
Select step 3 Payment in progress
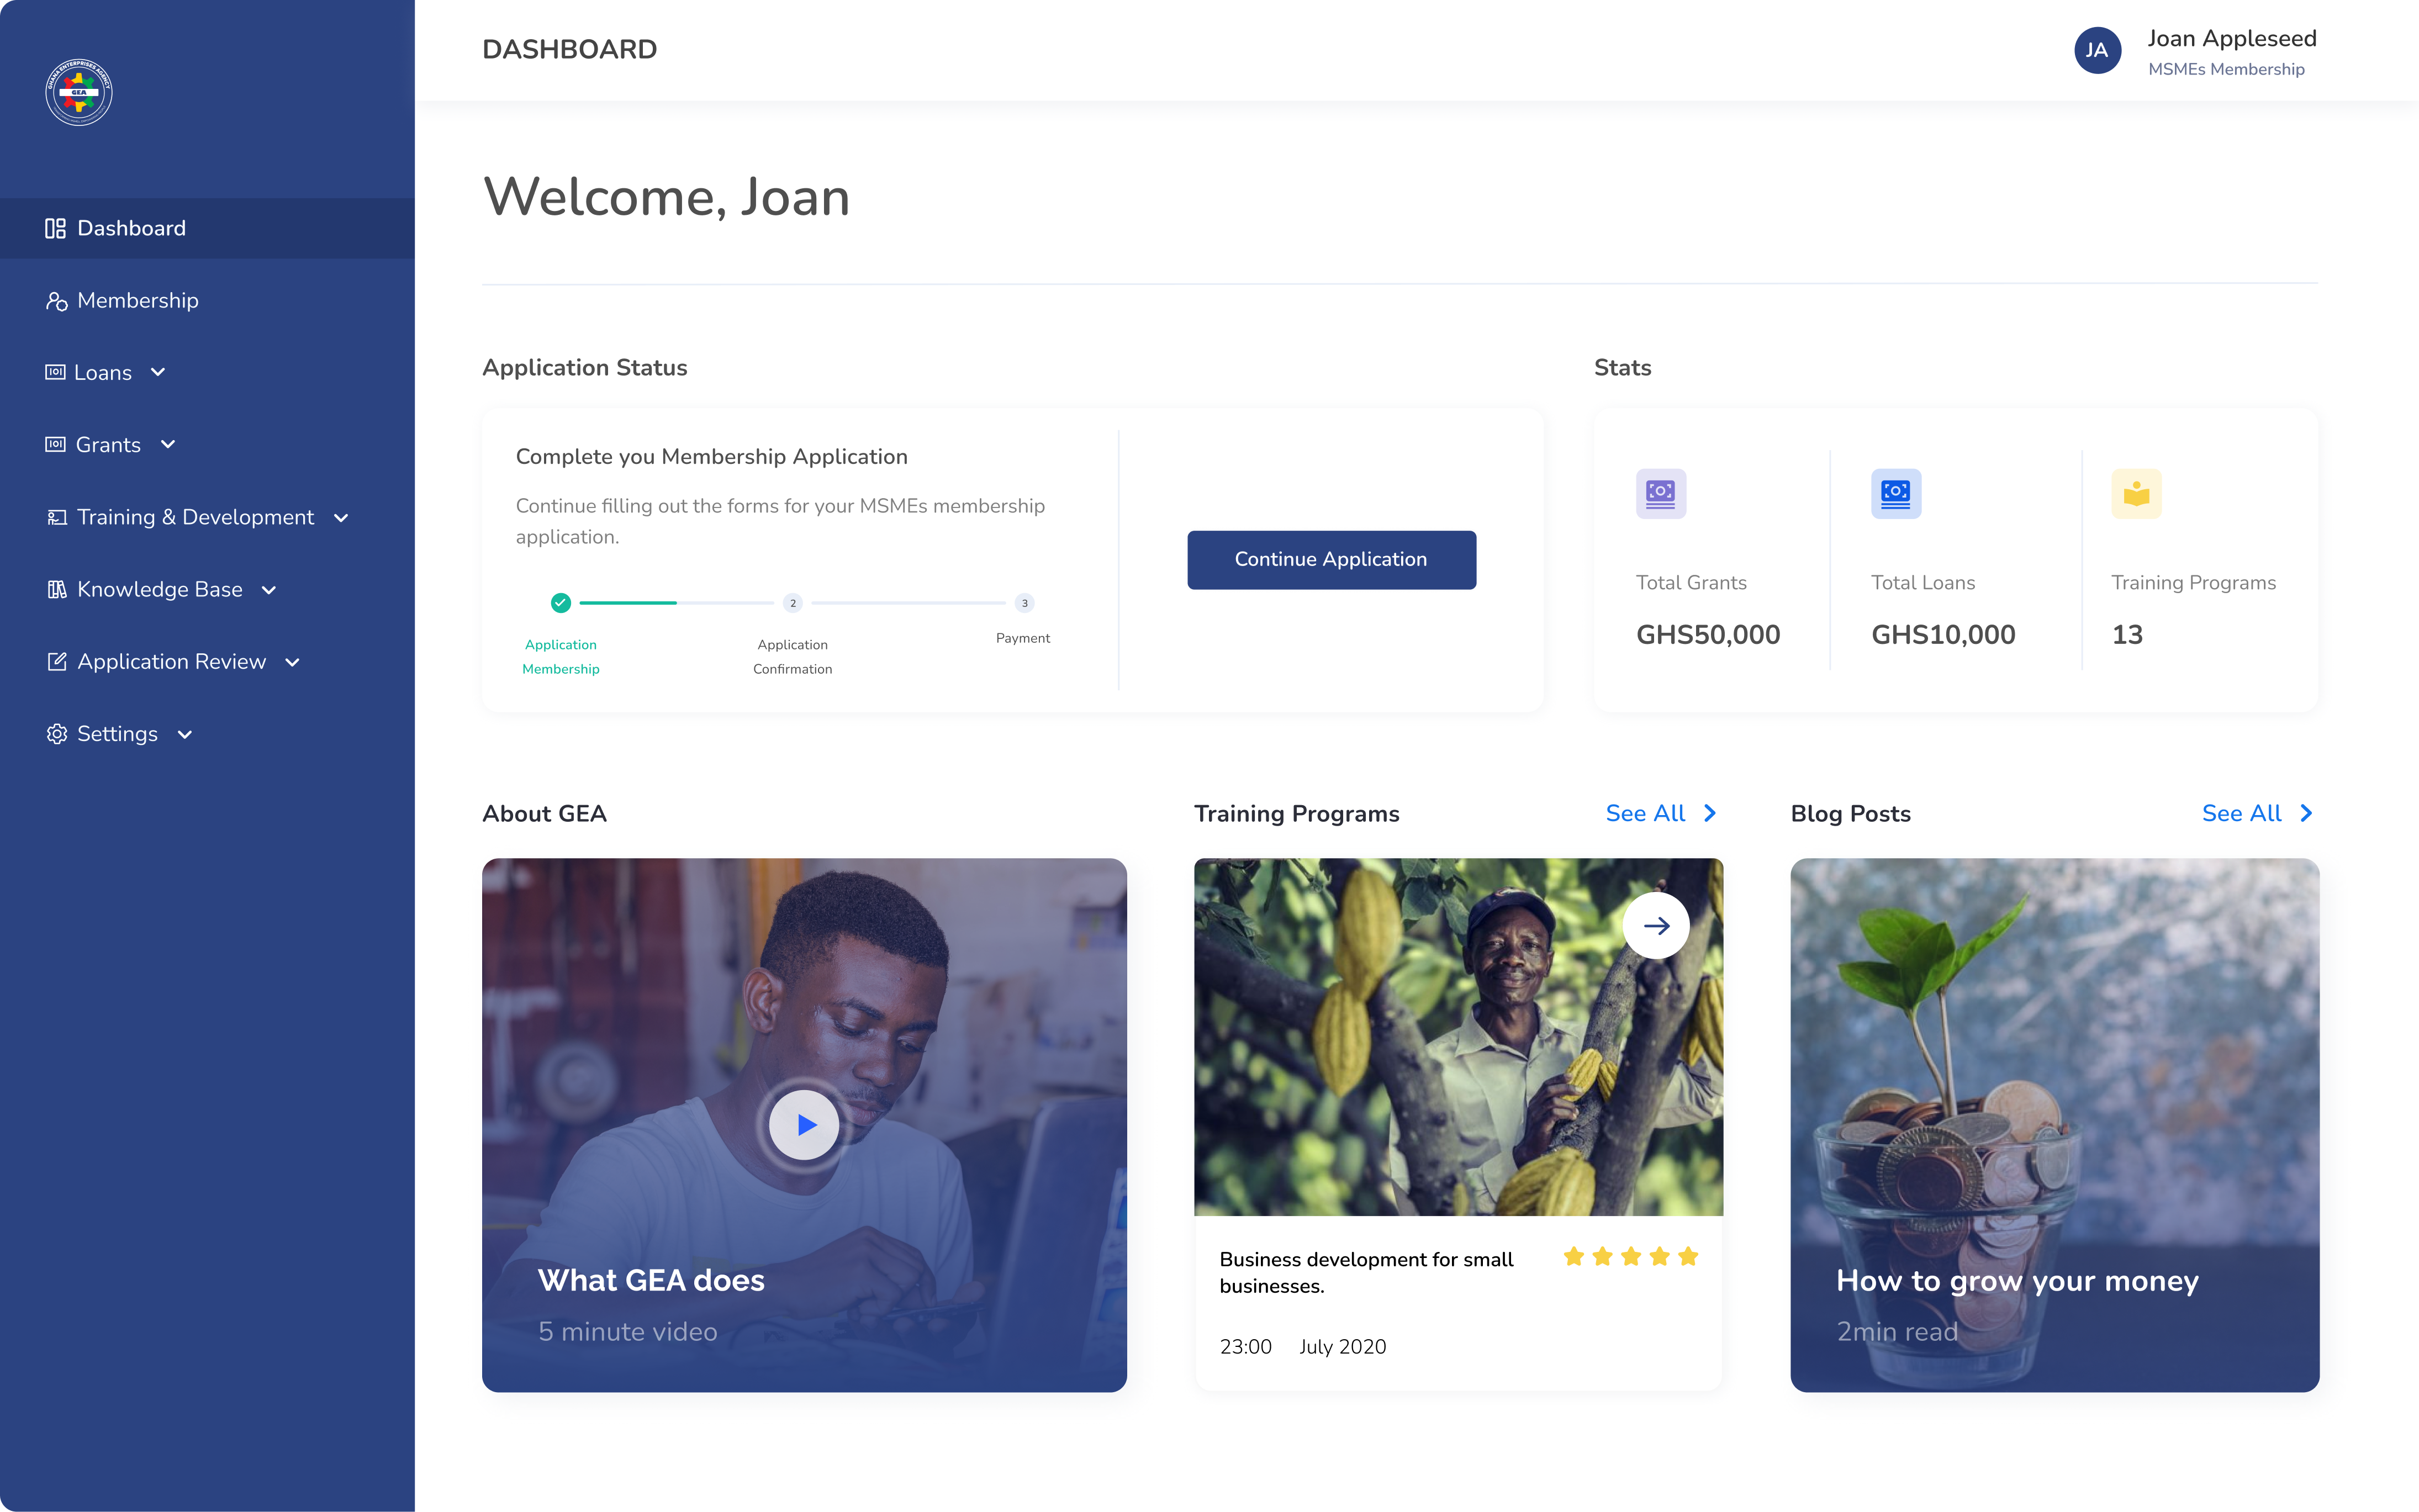tap(1024, 603)
